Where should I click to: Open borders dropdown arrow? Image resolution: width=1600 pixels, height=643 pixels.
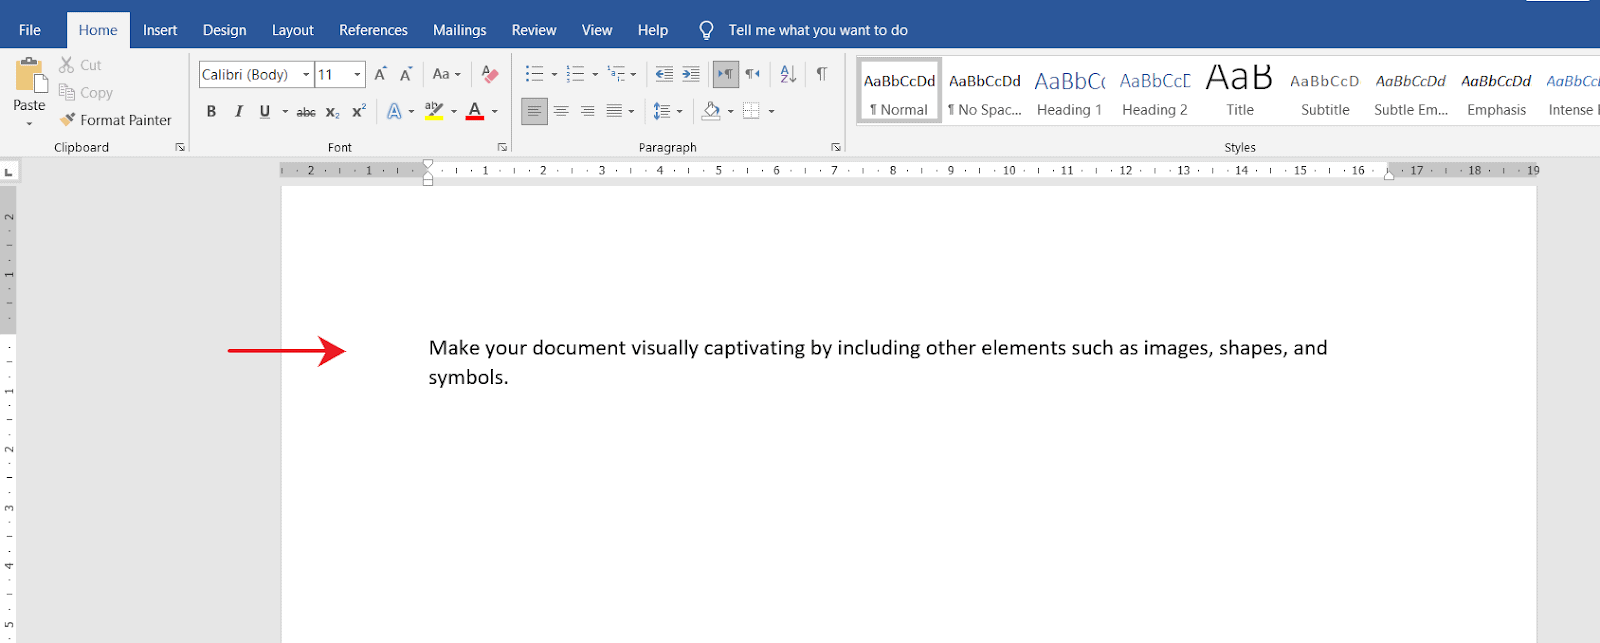pyautogui.click(x=771, y=112)
